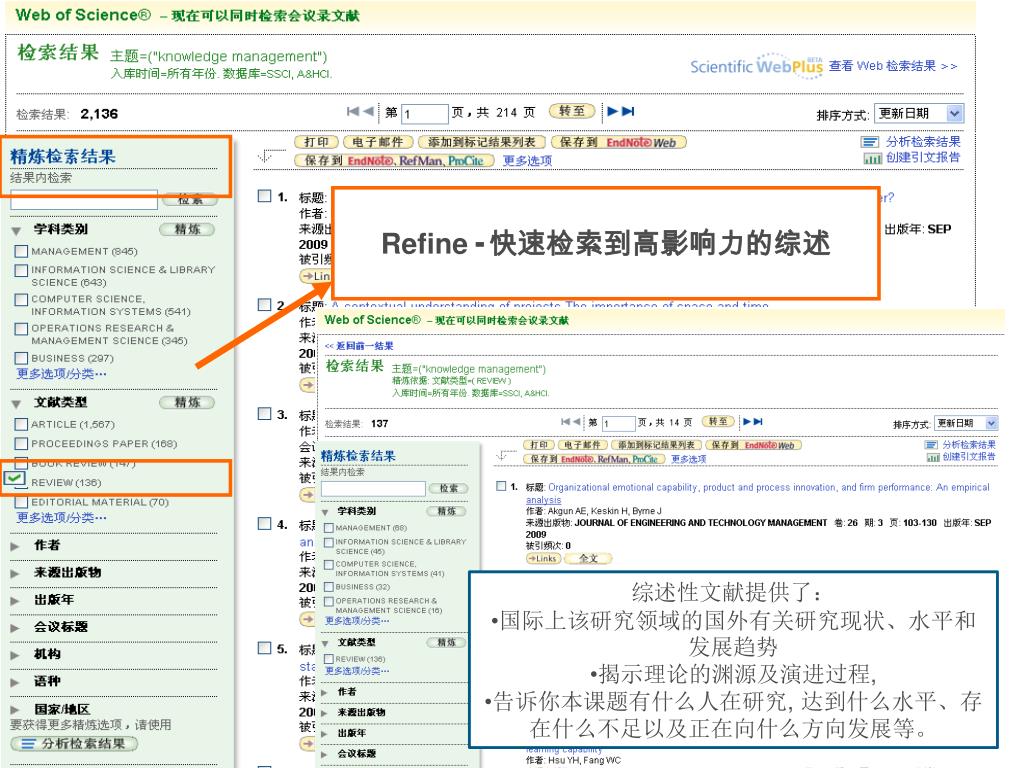The image size is (1024, 768).
Task: Click the 分析检索结果 icon at top right
Action: [870, 142]
